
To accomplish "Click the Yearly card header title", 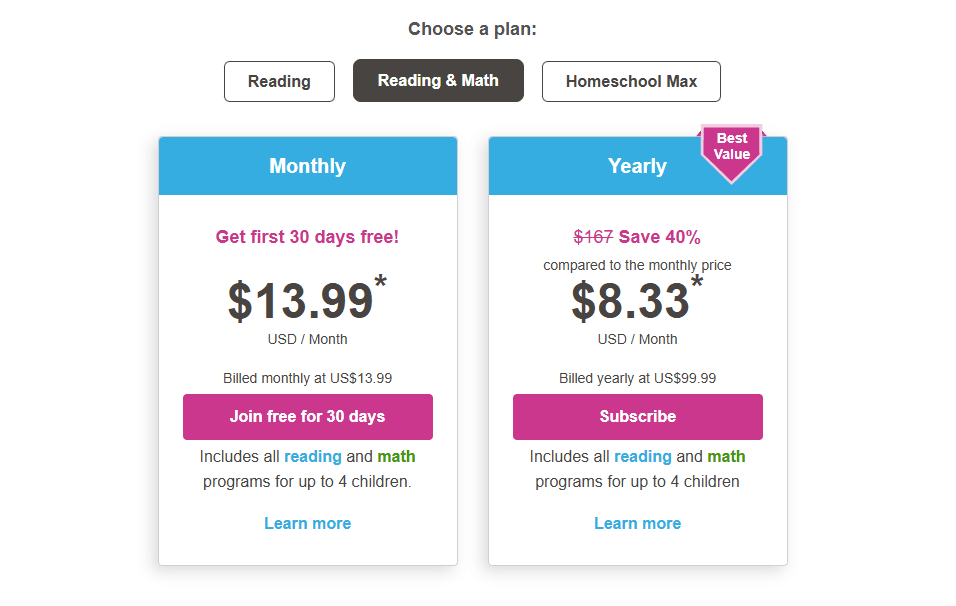I will 637,166.
